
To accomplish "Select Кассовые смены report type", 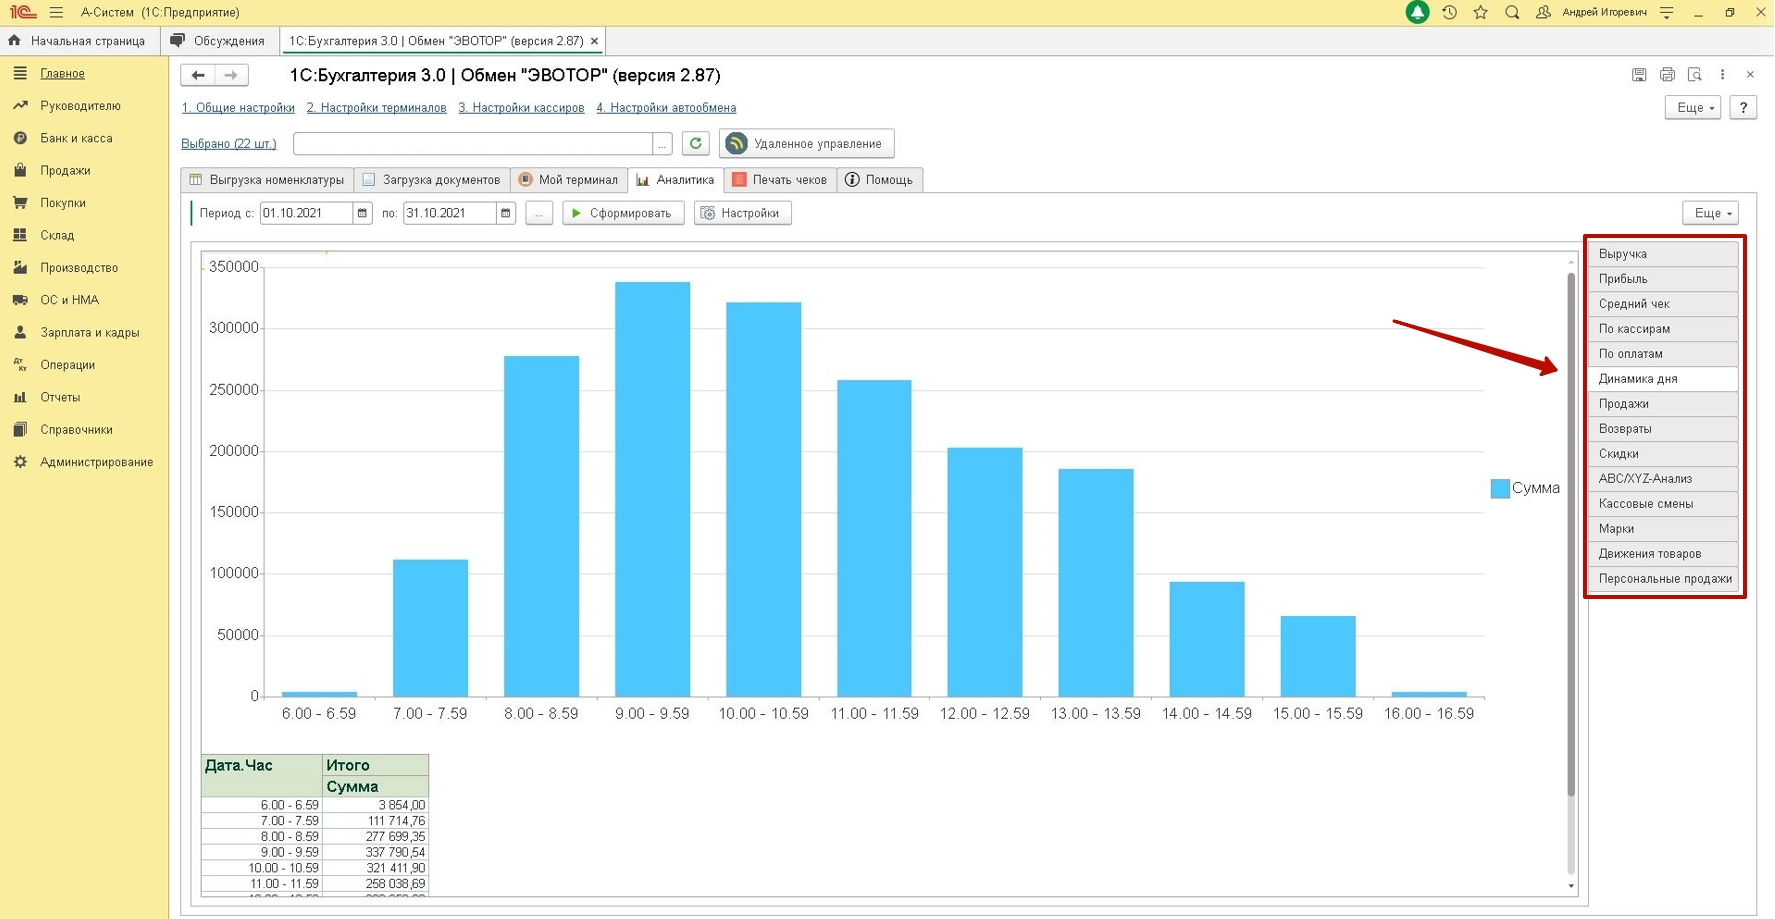I will tap(1663, 504).
